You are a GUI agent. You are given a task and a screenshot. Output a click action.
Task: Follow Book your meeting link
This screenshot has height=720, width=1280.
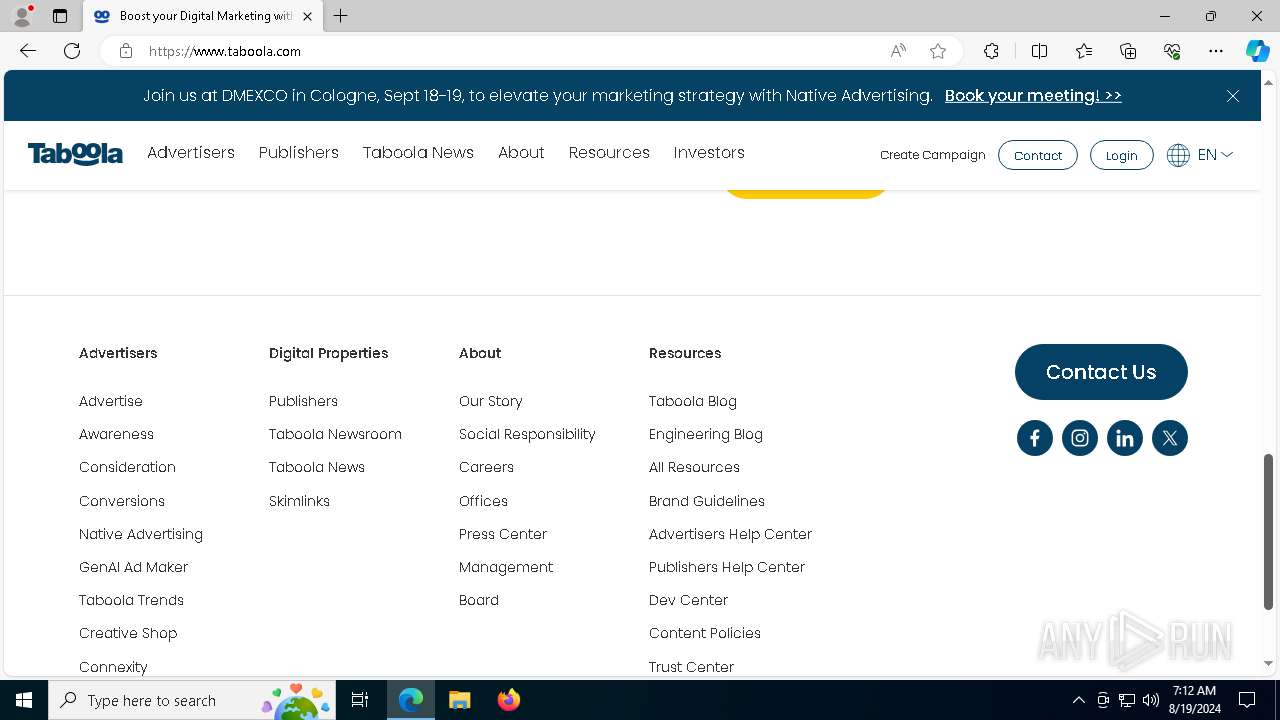coord(1033,96)
